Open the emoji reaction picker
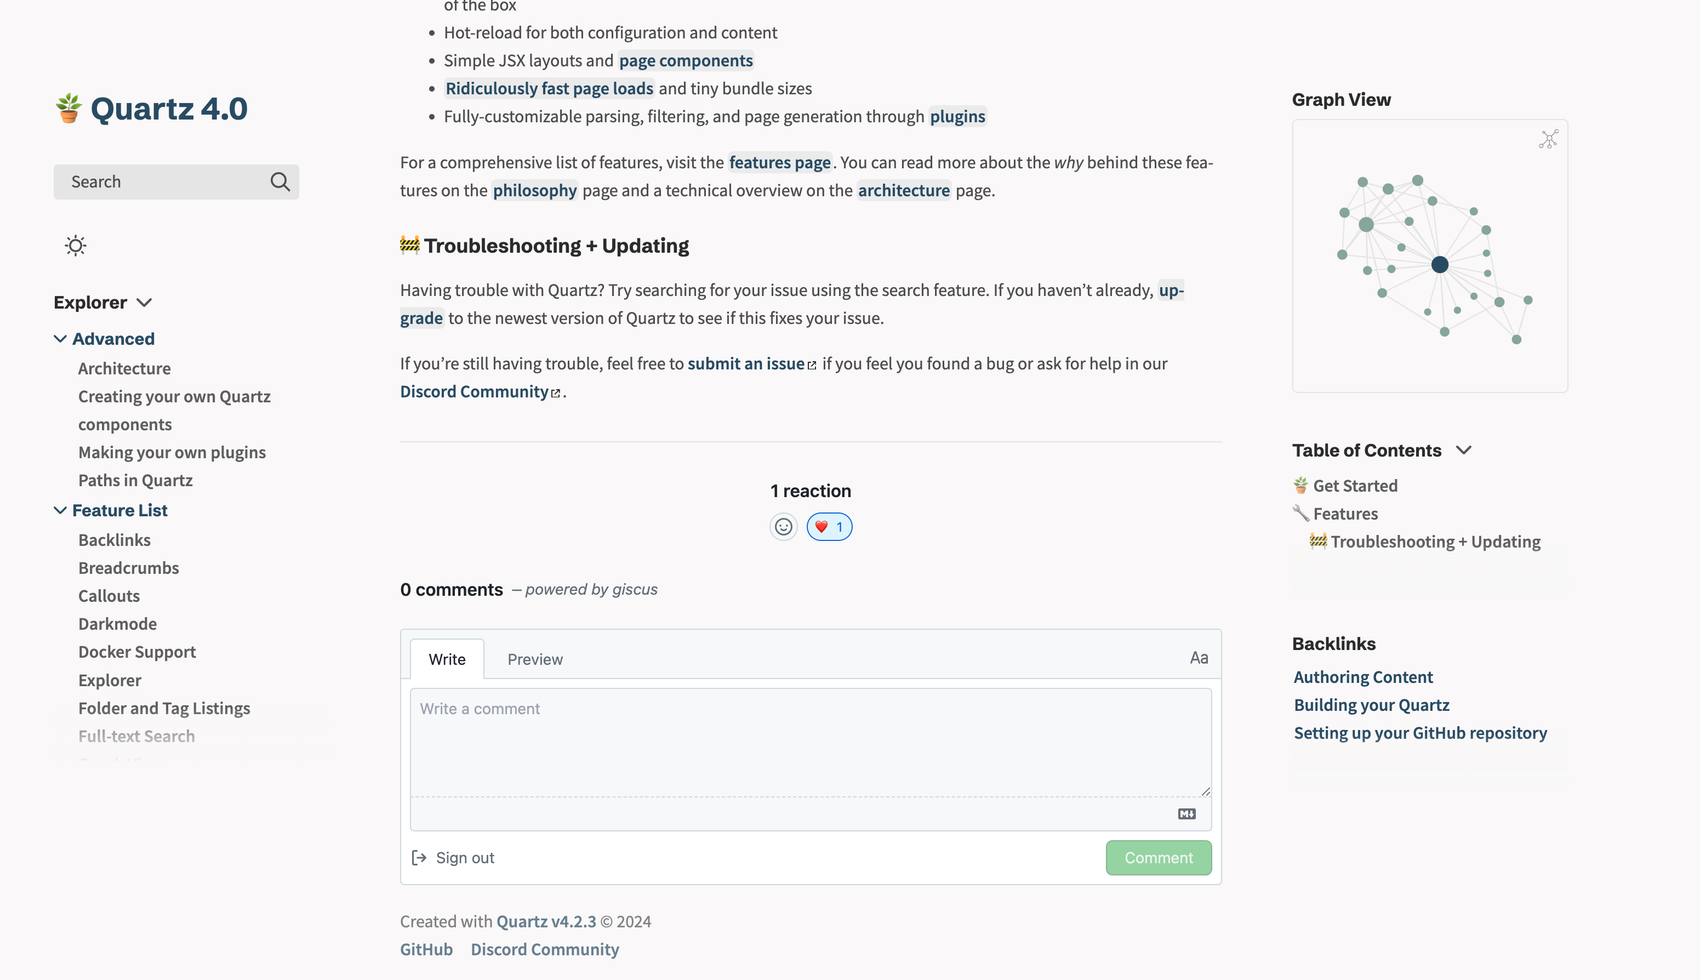The image size is (1700, 980). pyautogui.click(x=784, y=527)
